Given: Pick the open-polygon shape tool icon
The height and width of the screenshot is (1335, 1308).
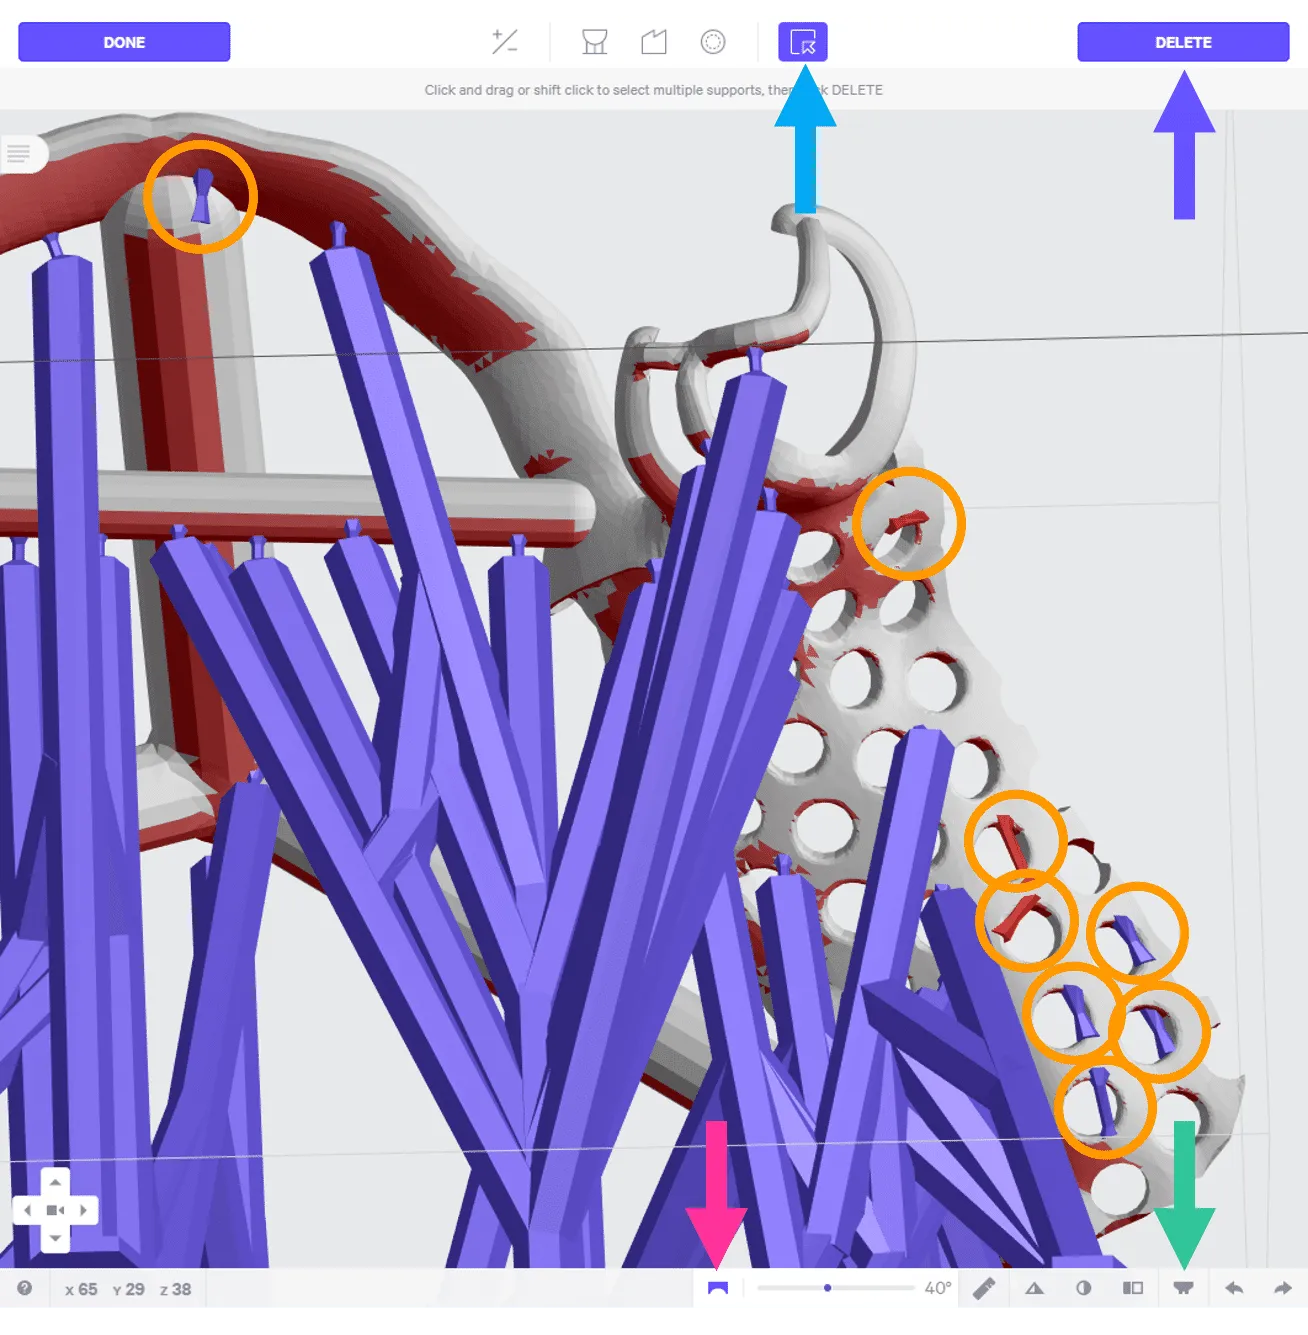Looking at the screenshot, I should click(654, 42).
